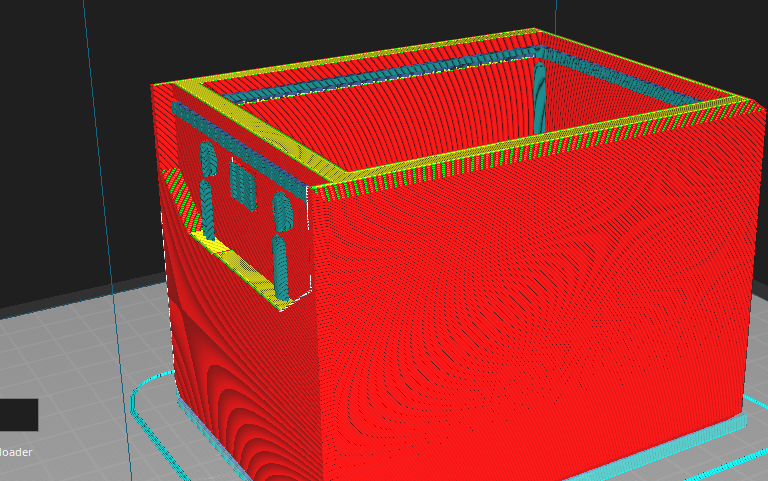Image resolution: width=768 pixels, height=481 pixels.
Task: Select the upper-left teal slot in the cutout
Action: point(208,157)
